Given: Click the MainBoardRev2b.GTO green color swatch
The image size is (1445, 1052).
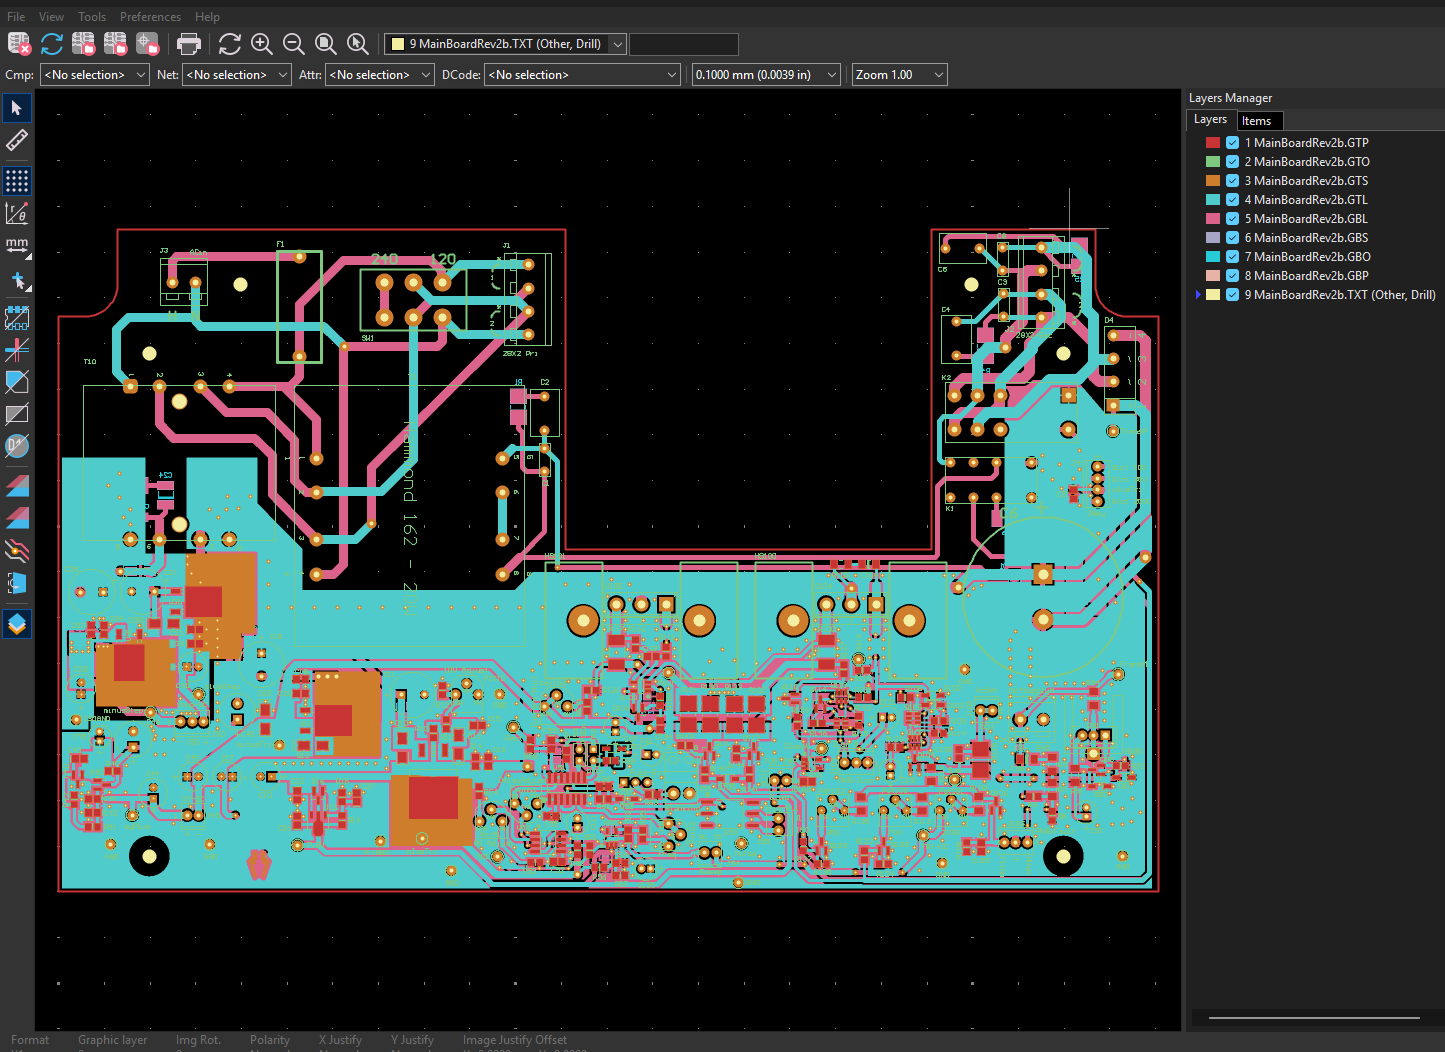Looking at the screenshot, I should tap(1213, 162).
